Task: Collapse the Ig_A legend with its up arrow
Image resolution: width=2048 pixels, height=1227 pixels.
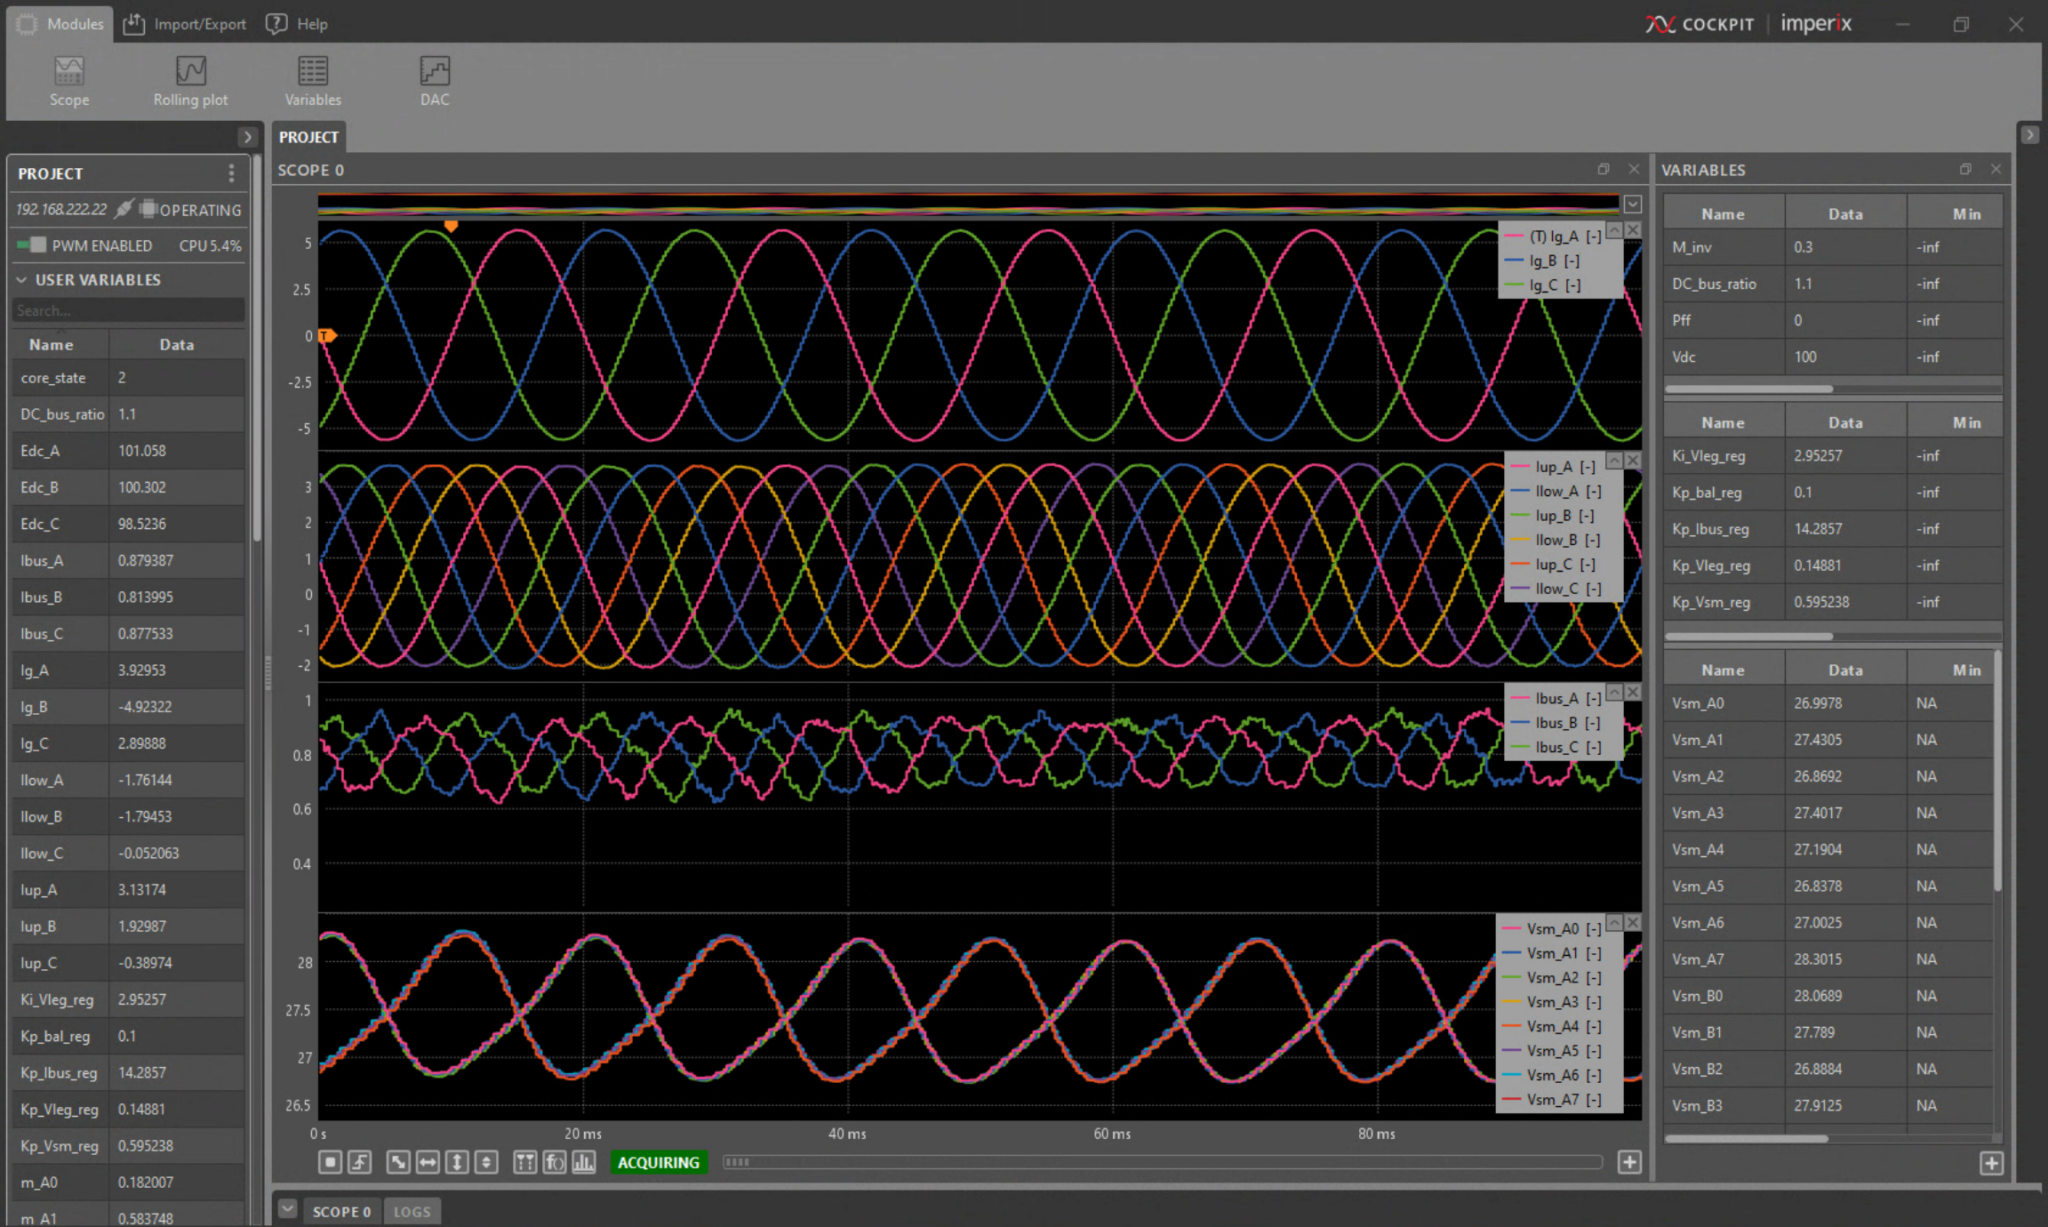Action: [1615, 230]
